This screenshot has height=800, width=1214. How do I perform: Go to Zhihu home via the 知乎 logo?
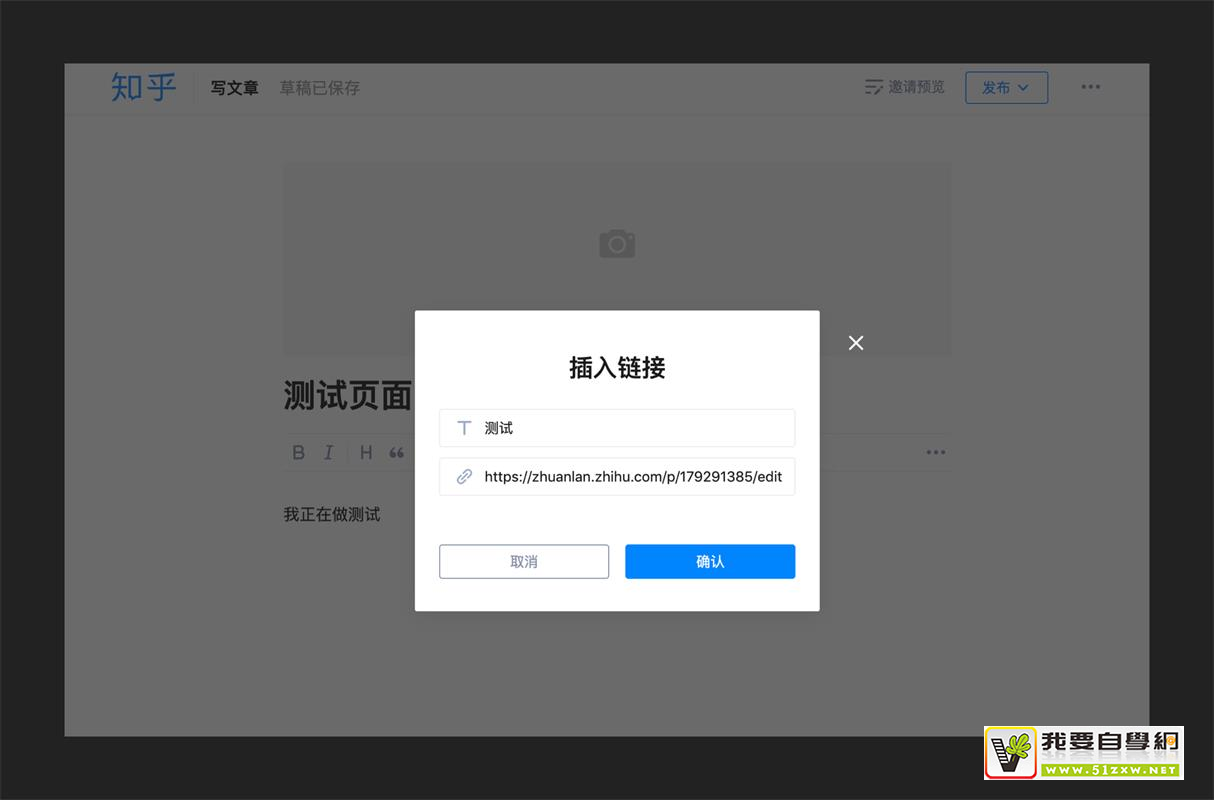click(x=143, y=87)
